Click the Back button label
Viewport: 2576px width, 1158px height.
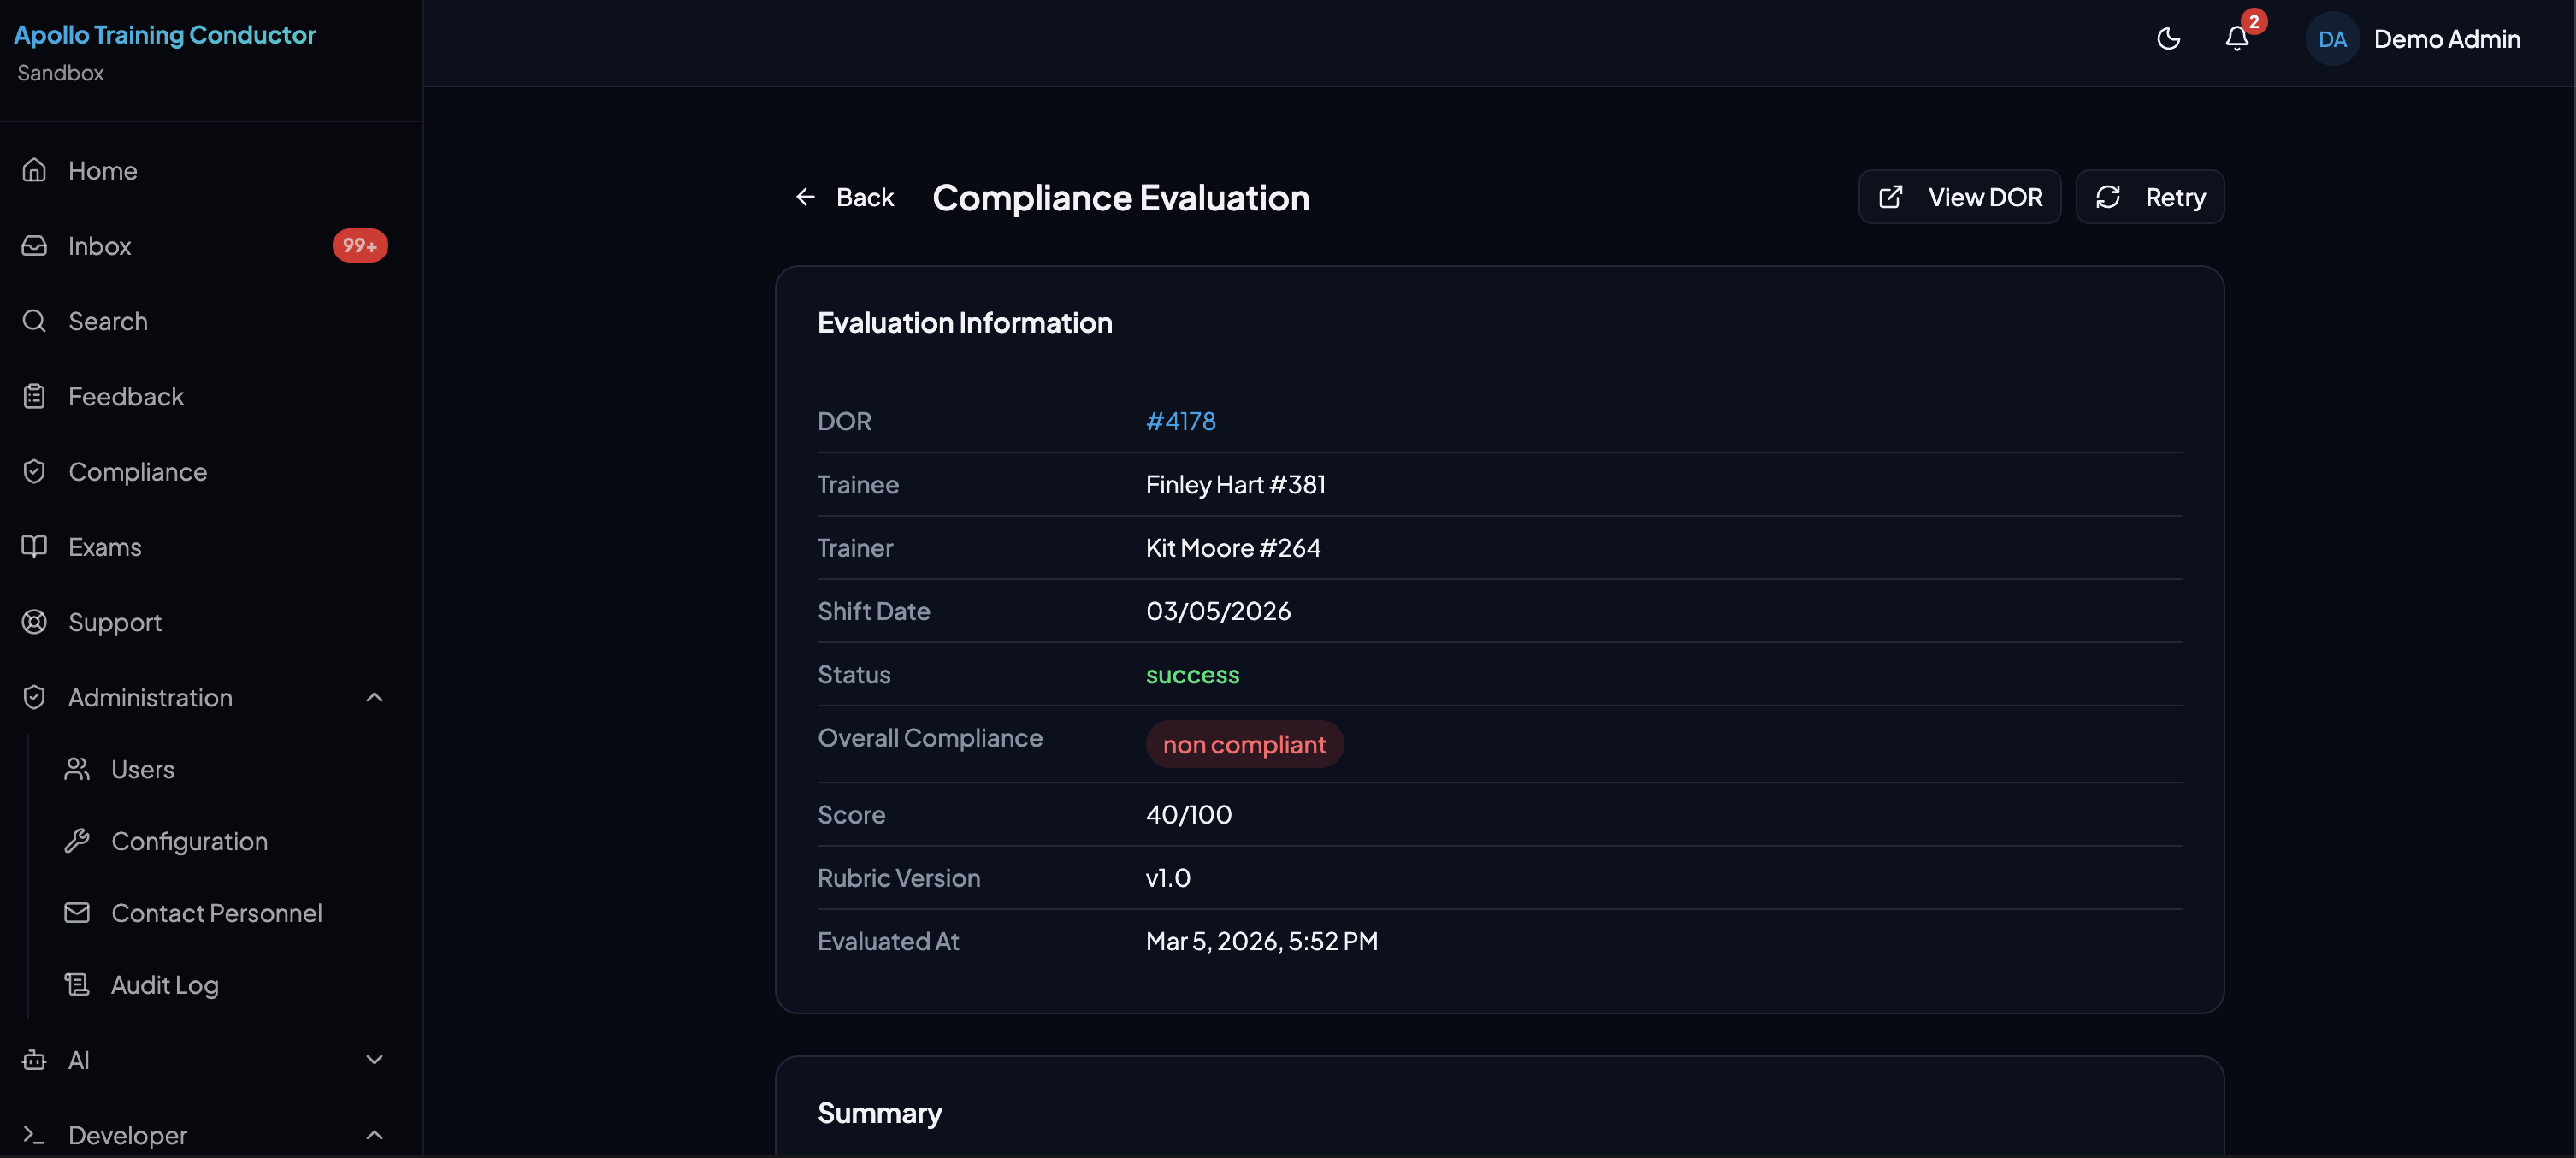pyautogui.click(x=864, y=197)
